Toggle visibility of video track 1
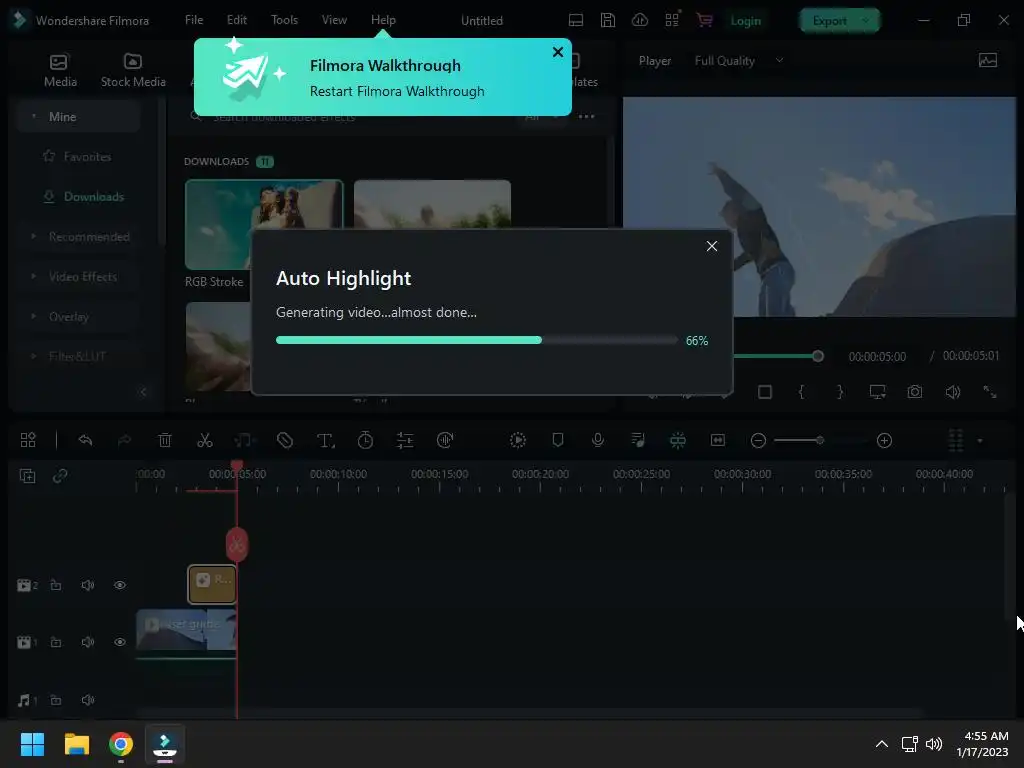Viewport: 1024px width, 768px height. coord(120,642)
